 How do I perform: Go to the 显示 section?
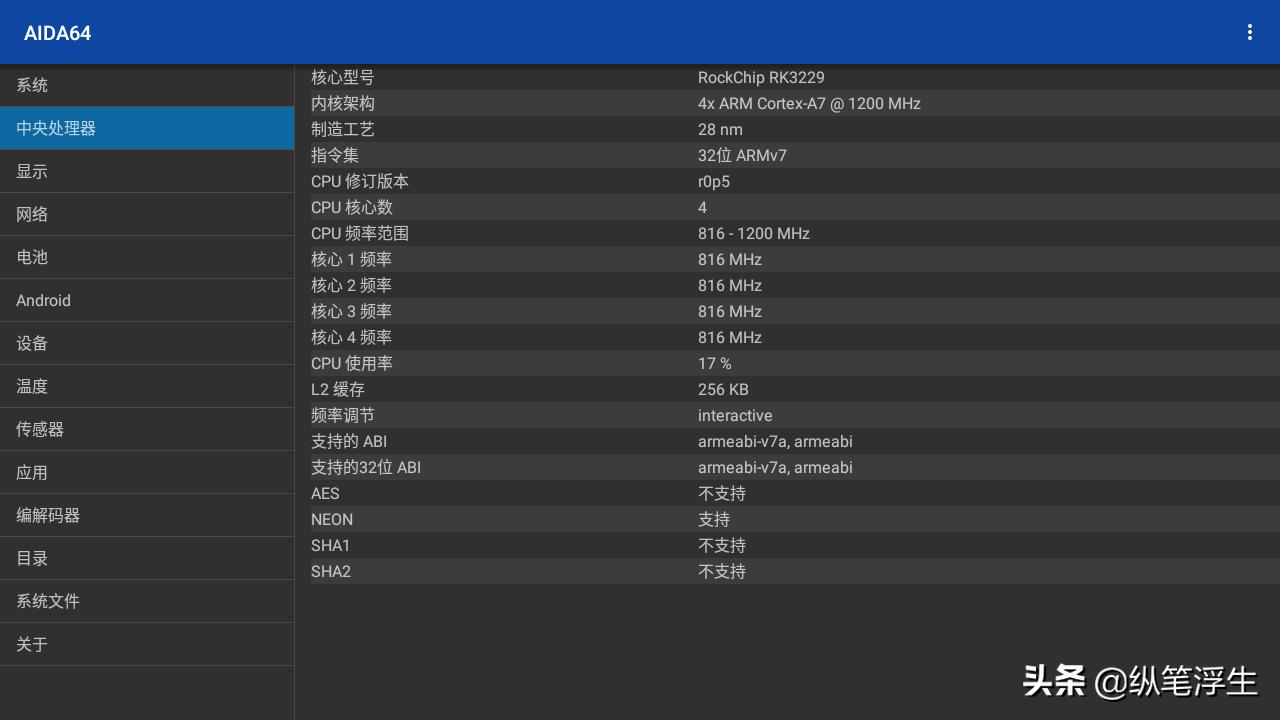pyautogui.click(x=147, y=171)
